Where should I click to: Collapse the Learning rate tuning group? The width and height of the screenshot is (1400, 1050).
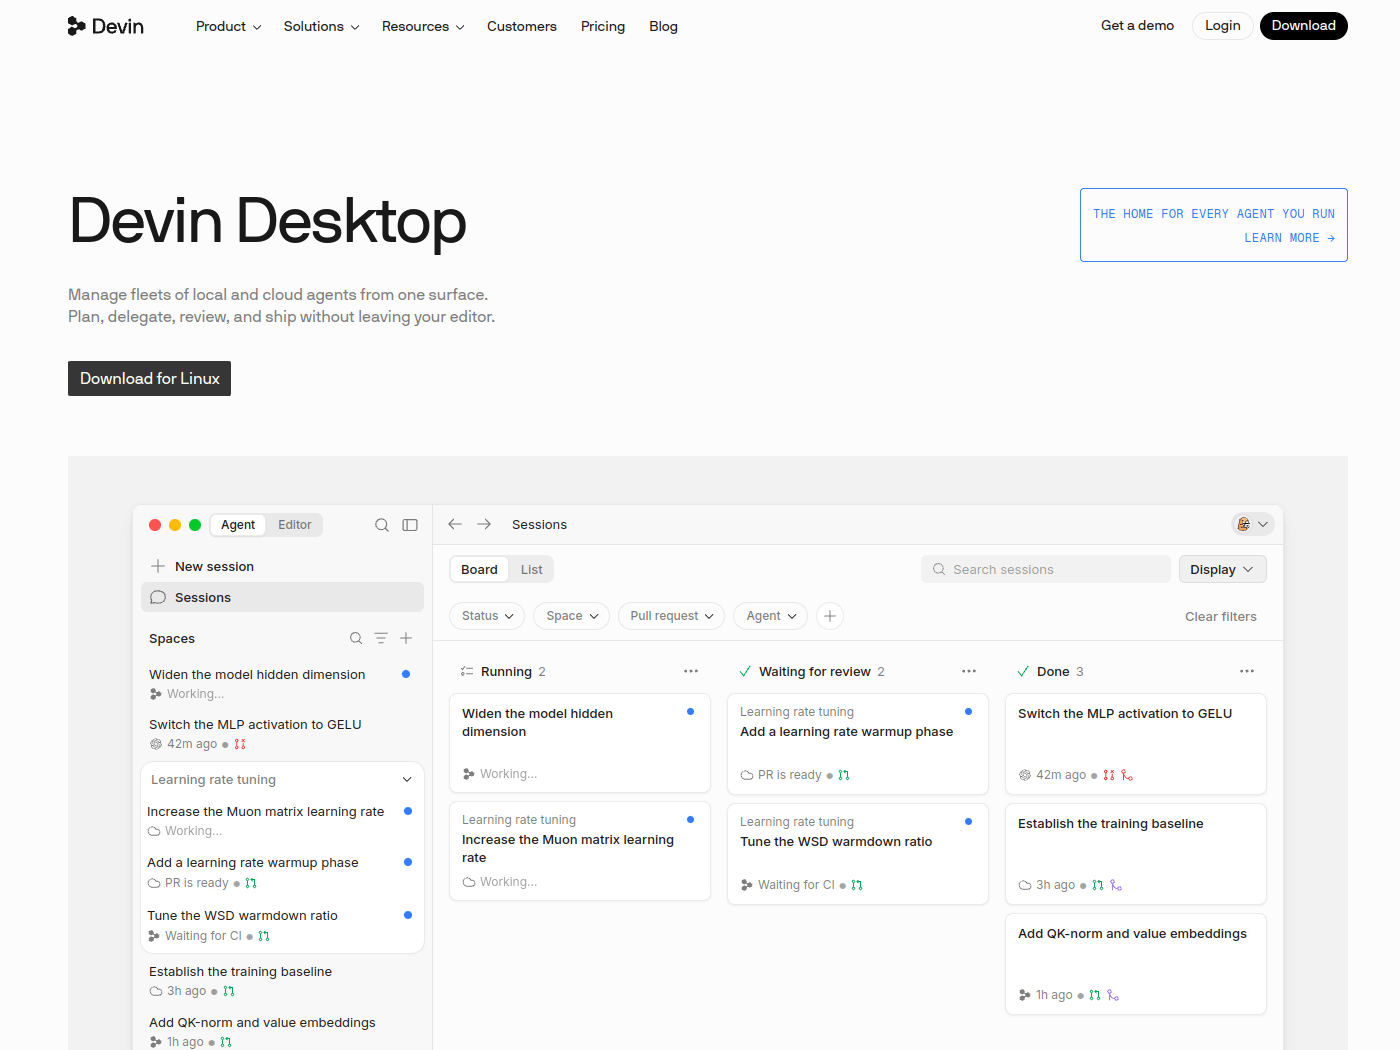407,780
